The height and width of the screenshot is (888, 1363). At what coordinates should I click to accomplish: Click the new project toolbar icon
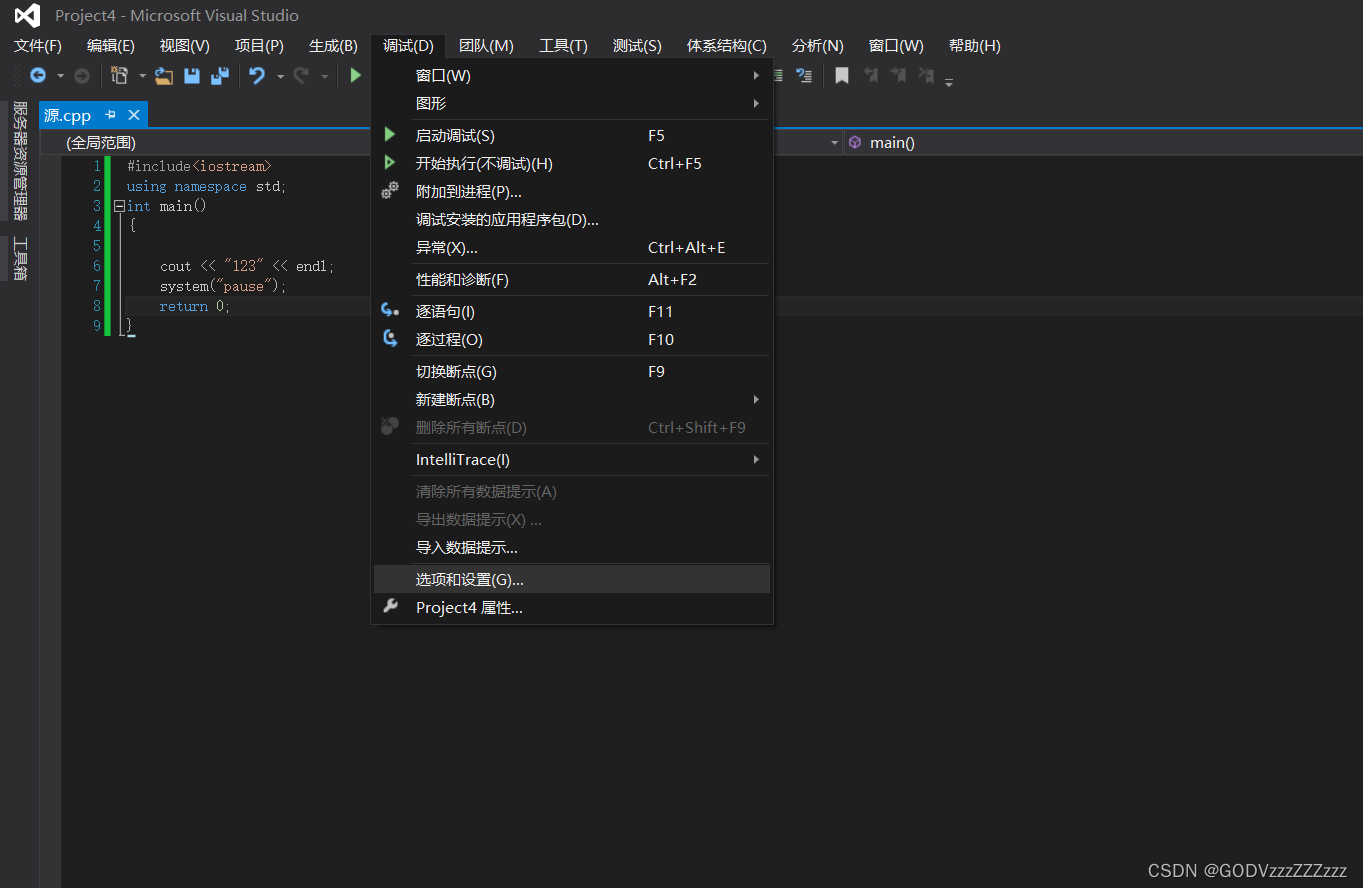pyautogui.click(x=120, y=75)
